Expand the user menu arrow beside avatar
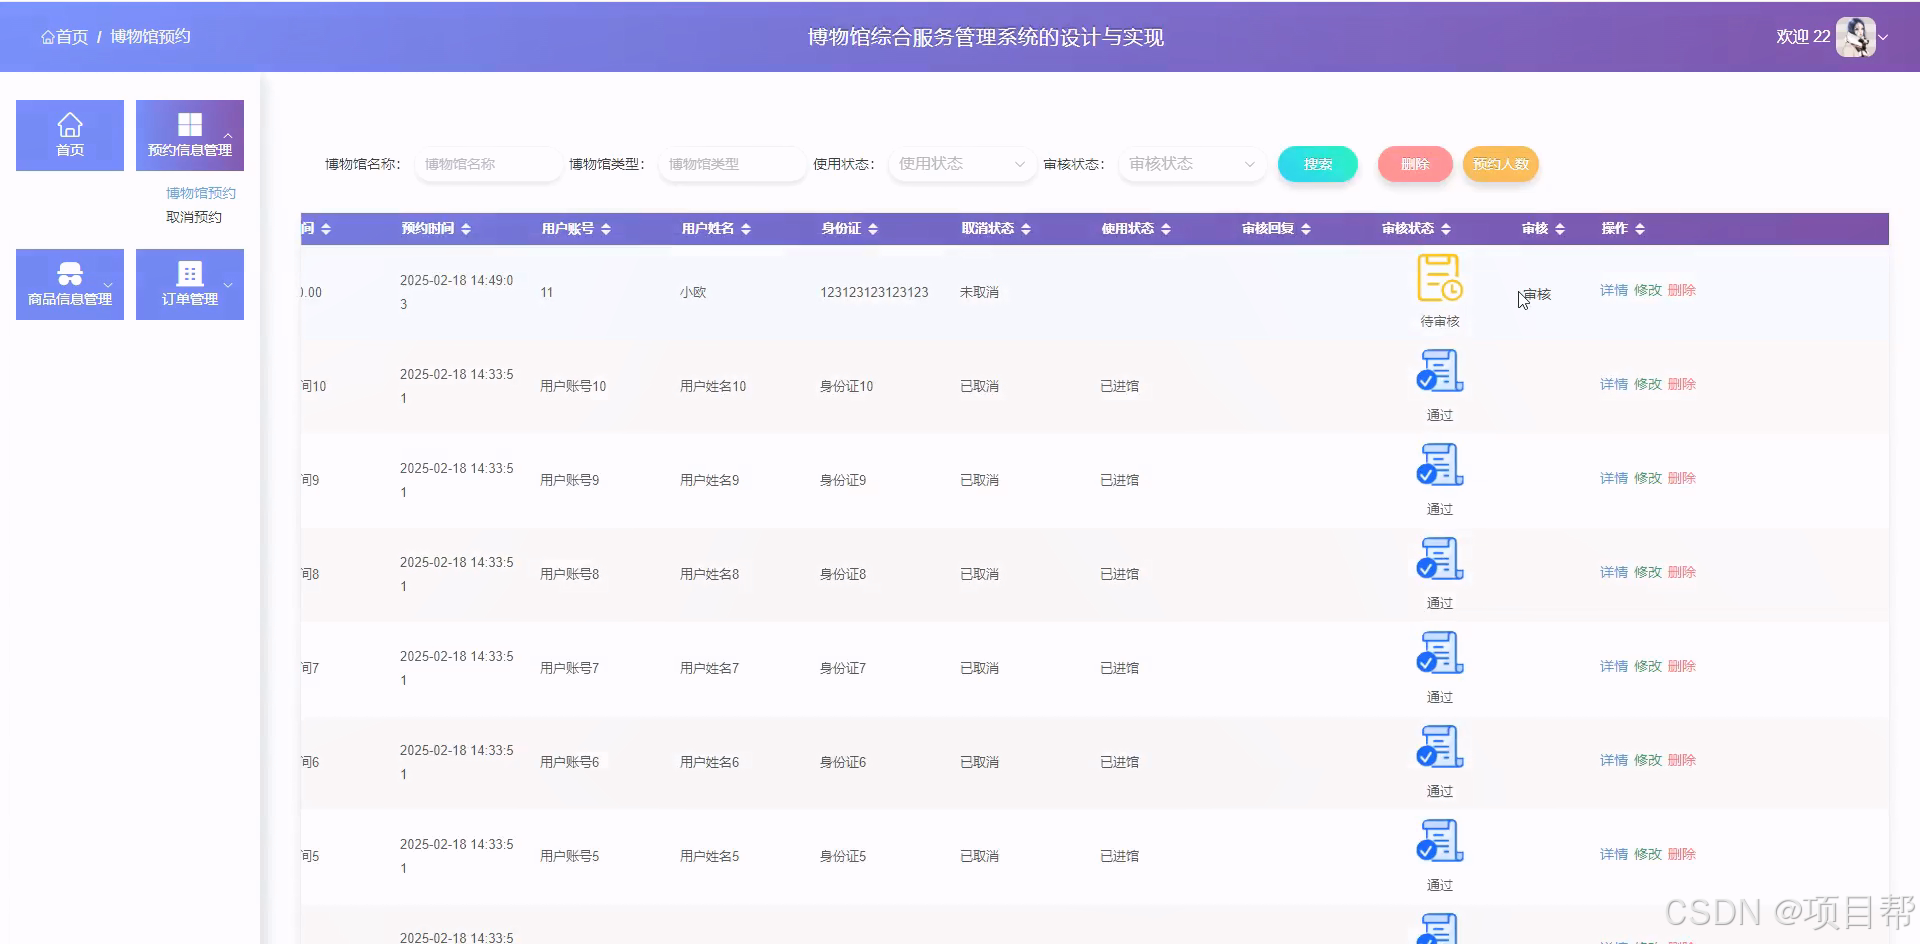1920x944 pixels. click(1884, 37)
